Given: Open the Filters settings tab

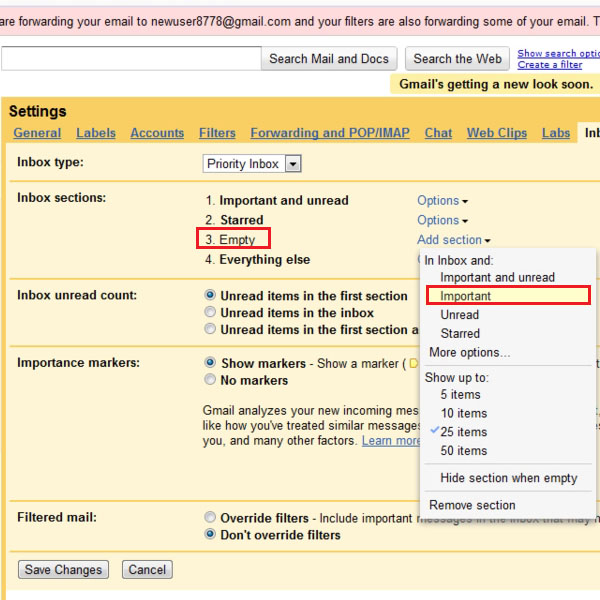Looking at the screenshot, I should [x=217, y=133].
